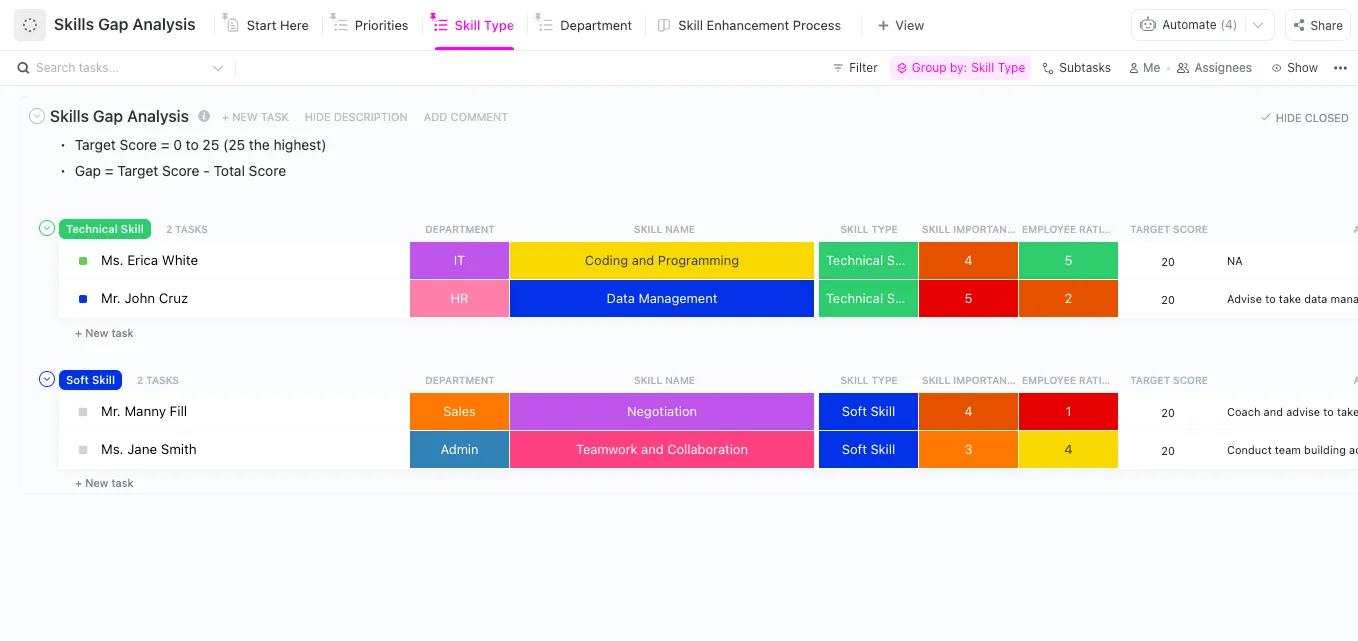
Task: Open the Filter options
Action: coord(855,68)
